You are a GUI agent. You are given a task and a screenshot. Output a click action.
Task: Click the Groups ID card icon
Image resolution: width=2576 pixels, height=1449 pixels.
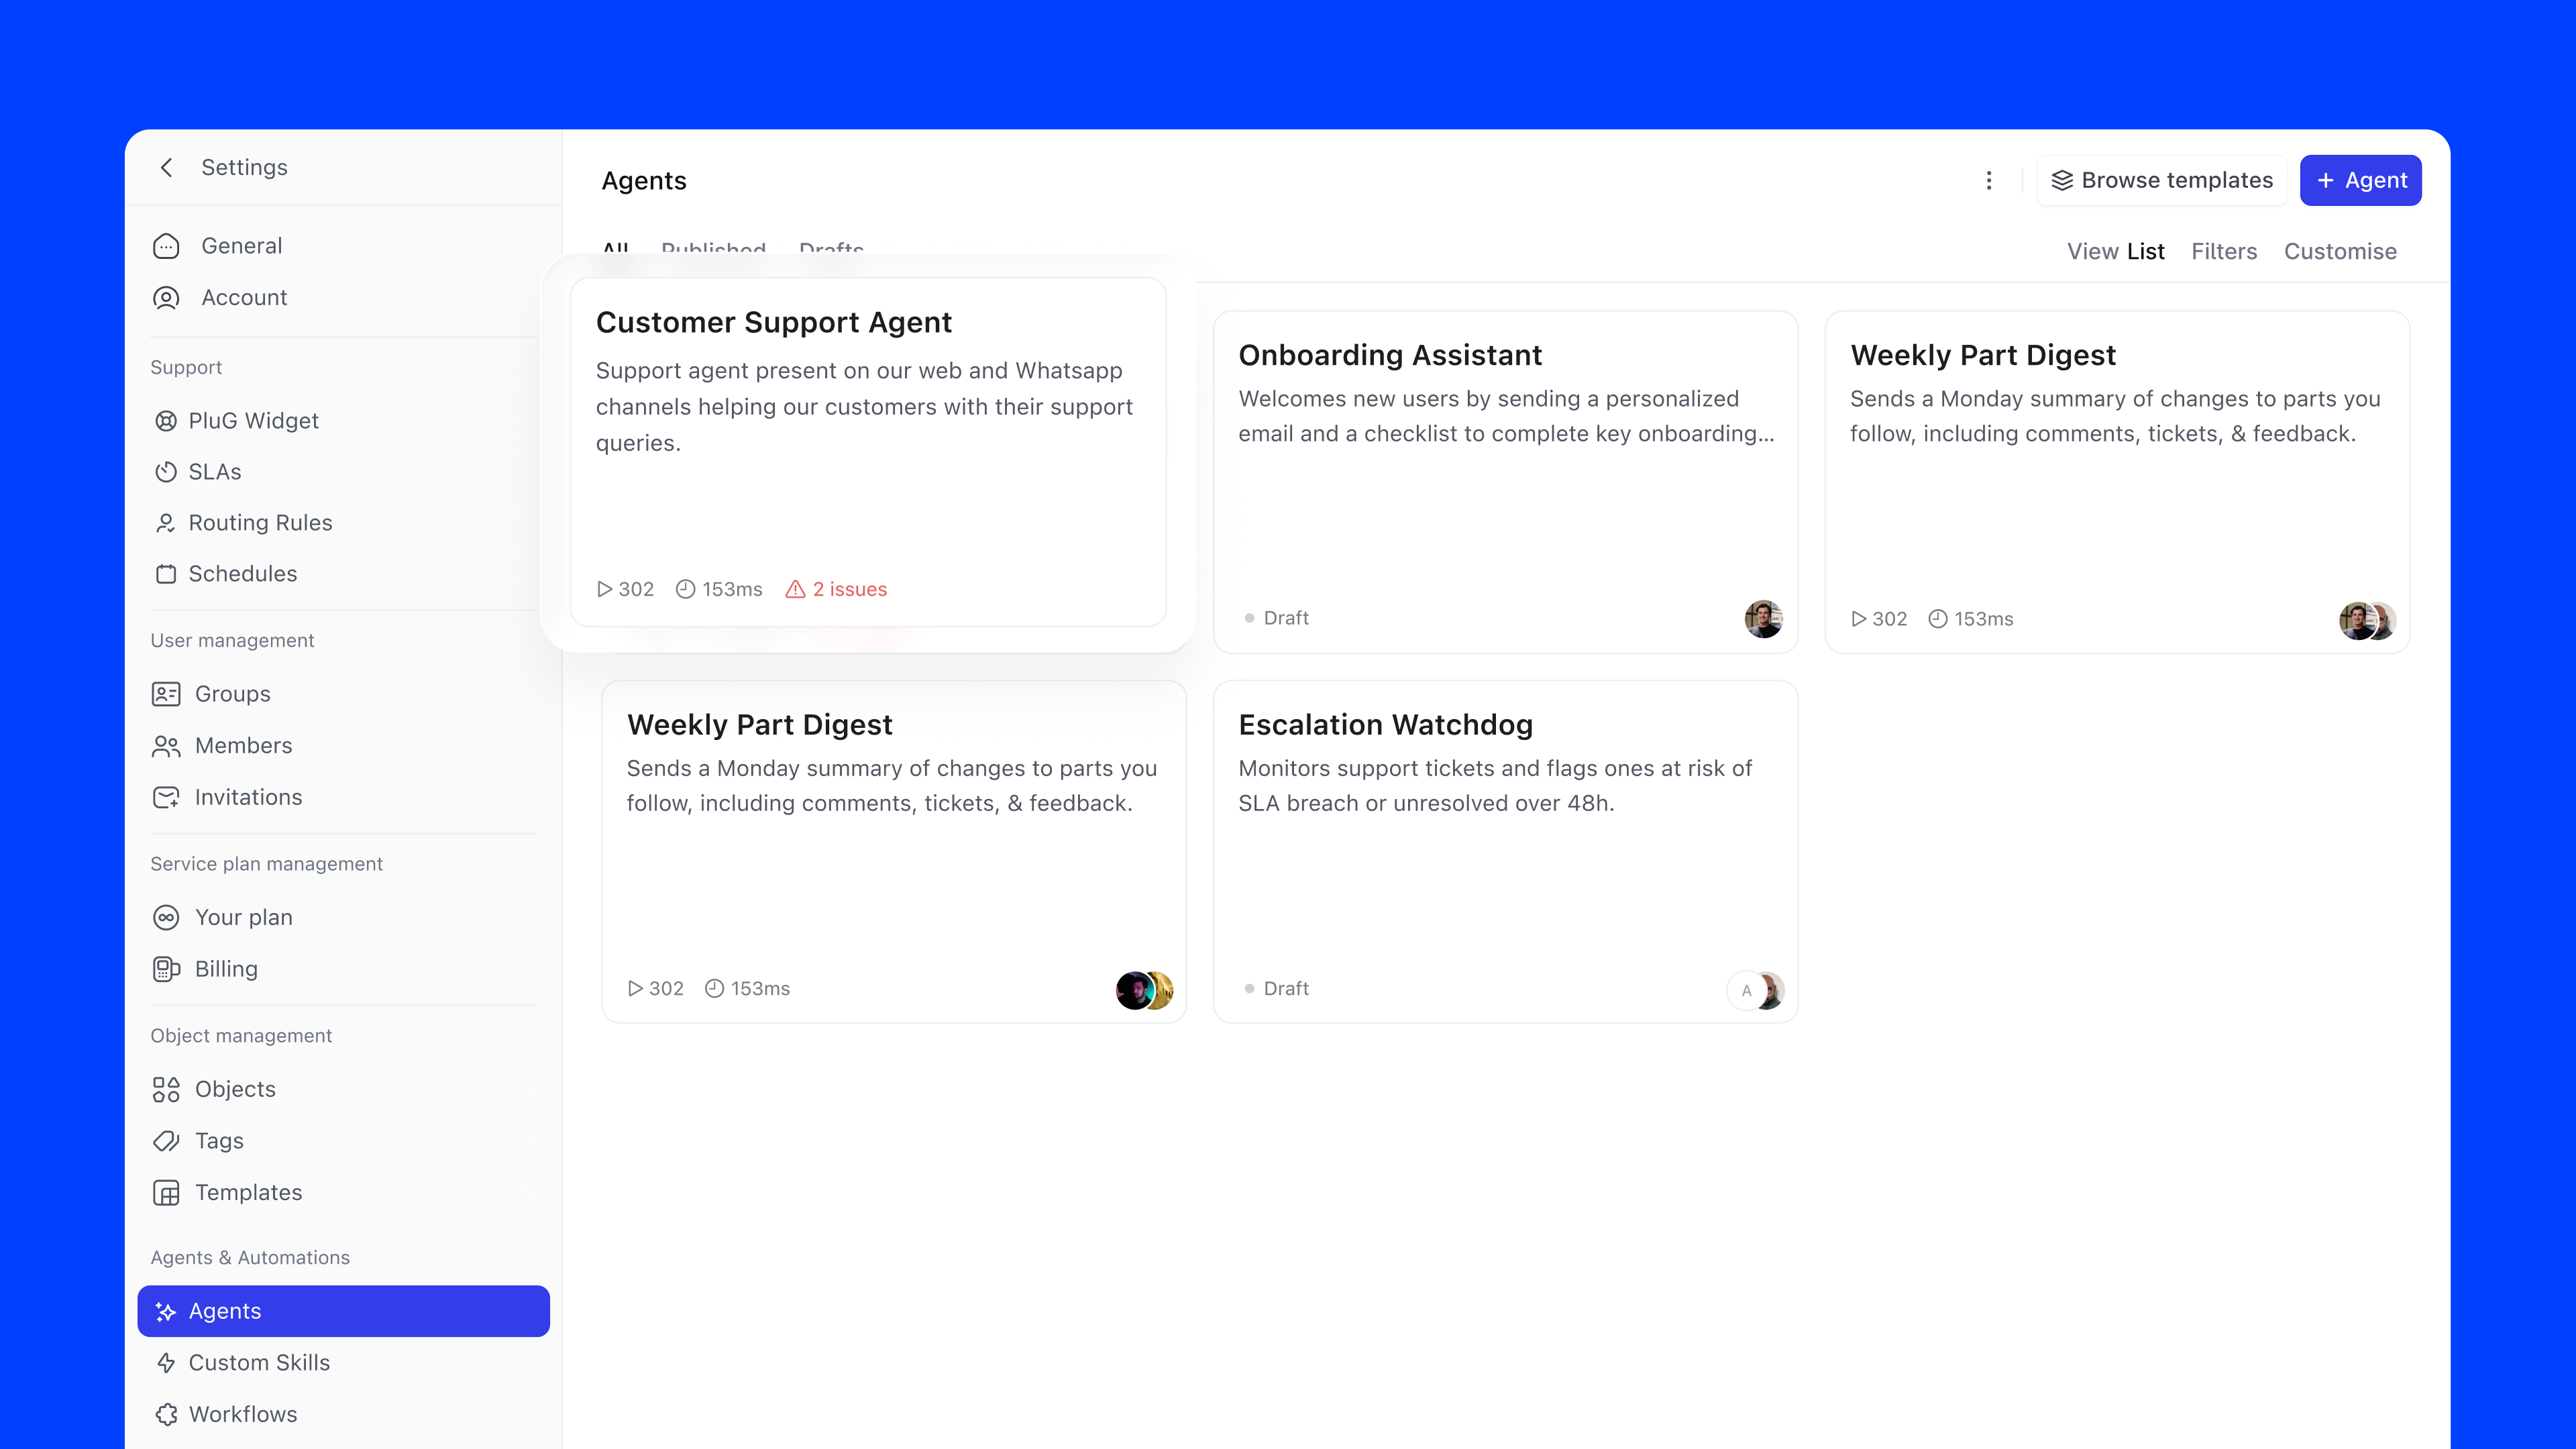(x=166, y=694)
